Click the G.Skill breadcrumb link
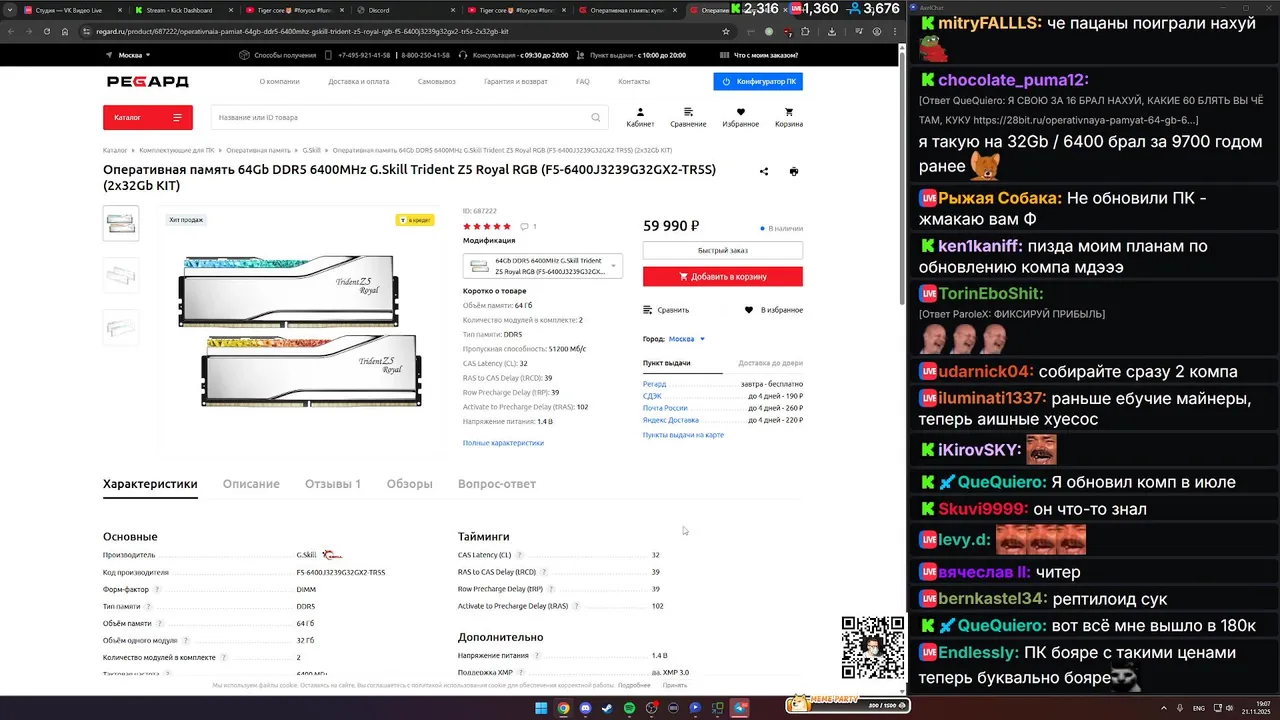 pyautogui.click(x=312, y=151)
